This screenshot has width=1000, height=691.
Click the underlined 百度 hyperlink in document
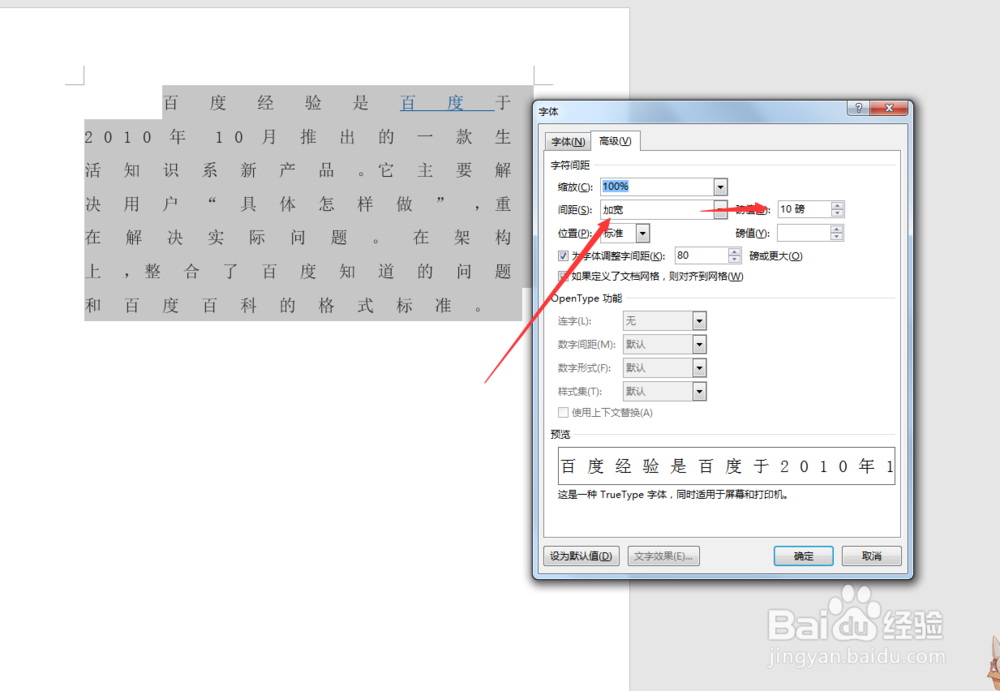click(447, 103)
